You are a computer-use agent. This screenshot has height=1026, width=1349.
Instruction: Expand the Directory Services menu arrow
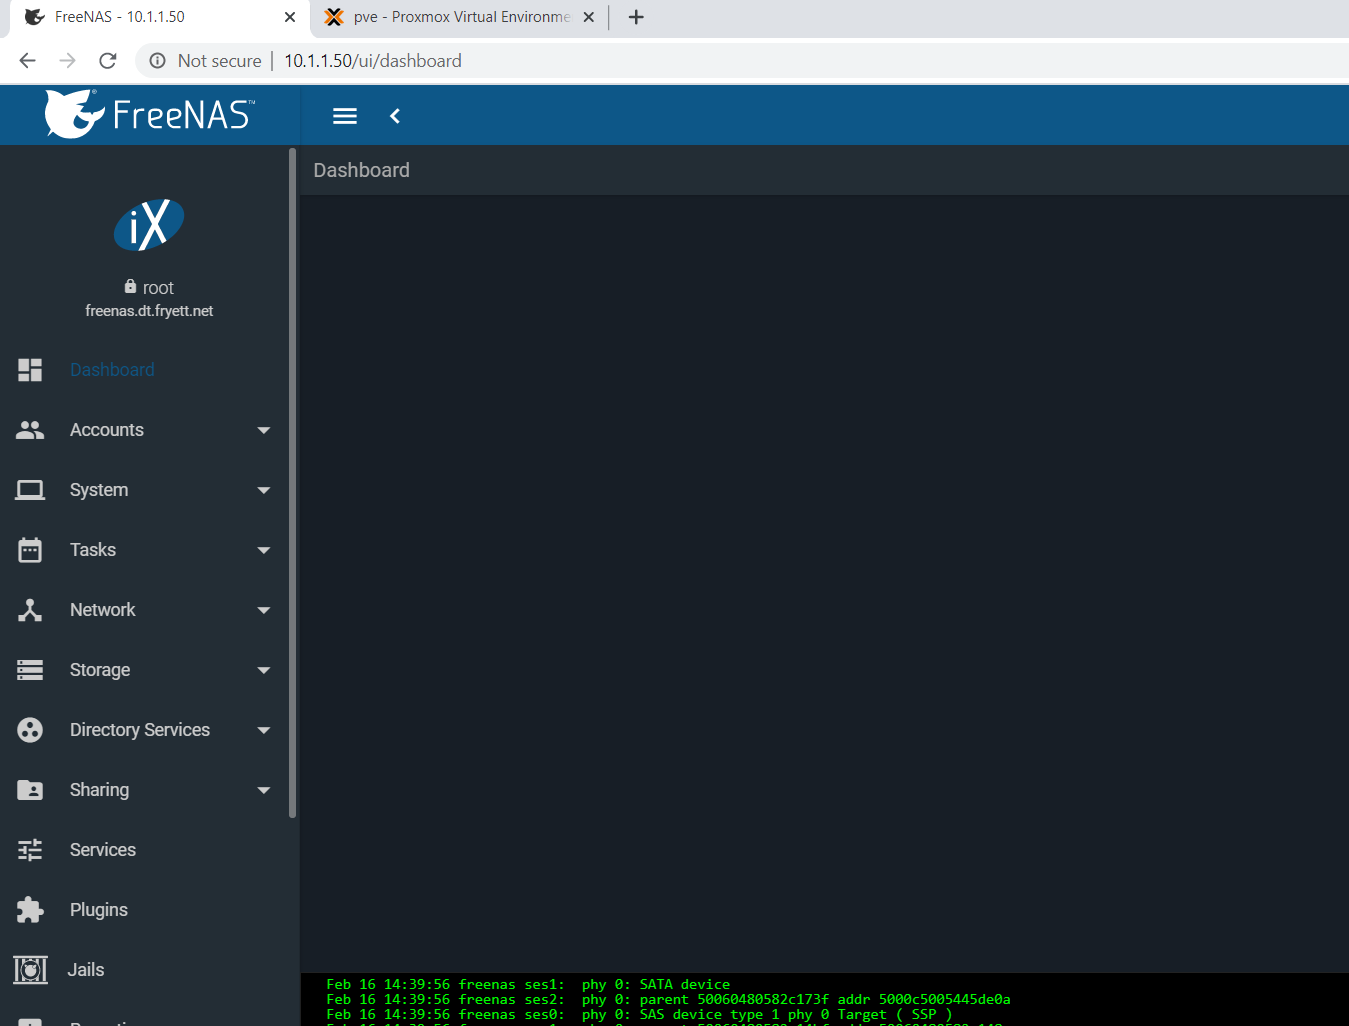pos(264,730)
